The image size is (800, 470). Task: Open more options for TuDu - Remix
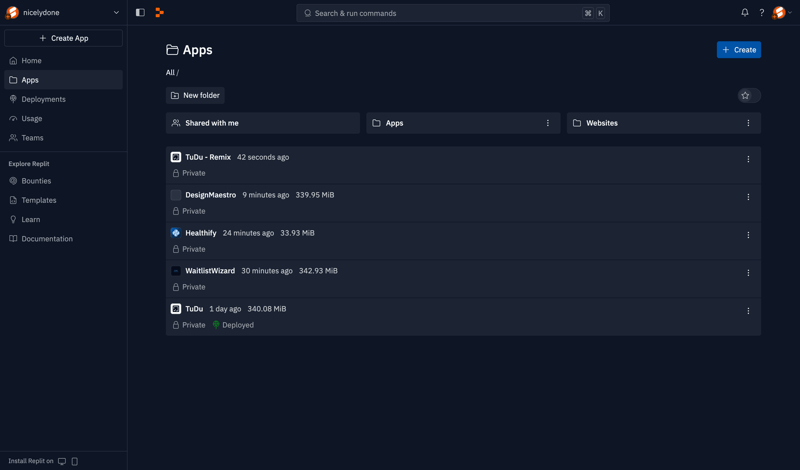point(748,159)
